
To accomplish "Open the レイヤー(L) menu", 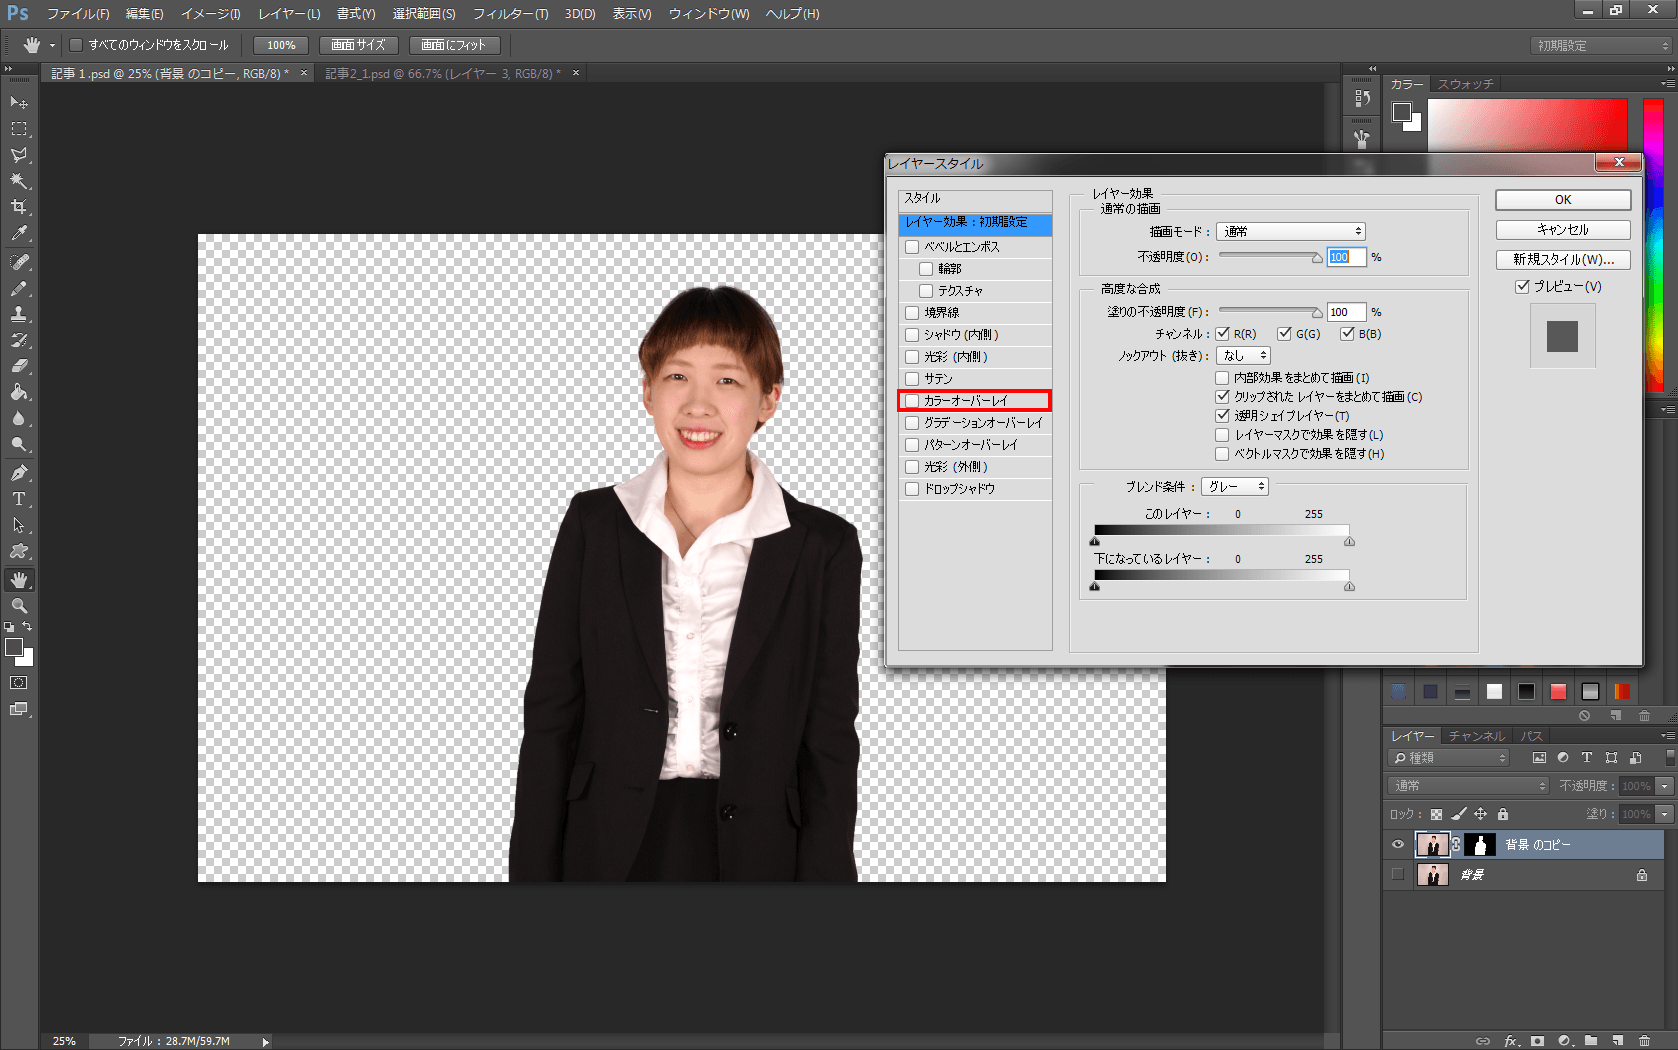I will pos(289,14).
